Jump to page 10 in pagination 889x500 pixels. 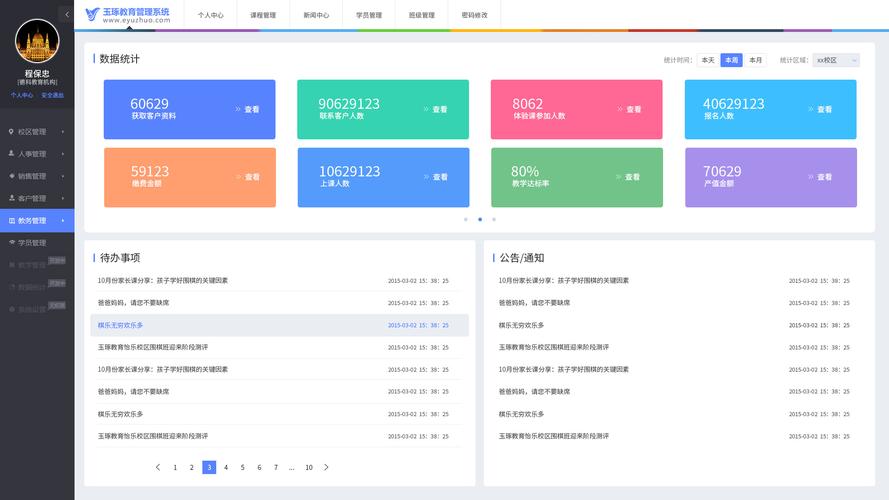click(309, 467)
